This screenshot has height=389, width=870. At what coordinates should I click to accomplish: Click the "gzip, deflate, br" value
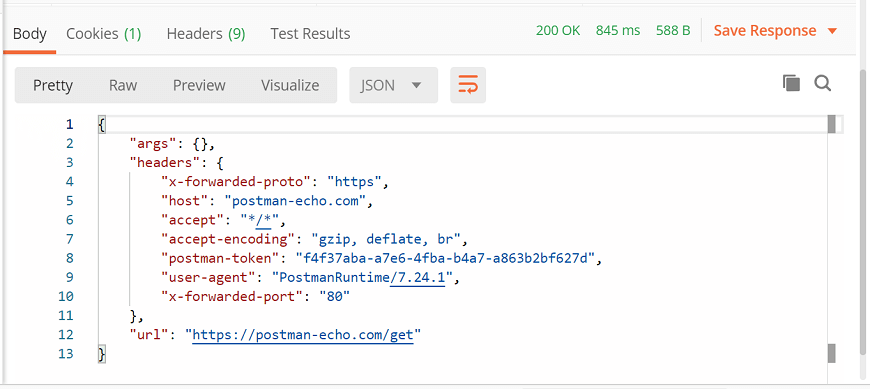tap(387, 239)
